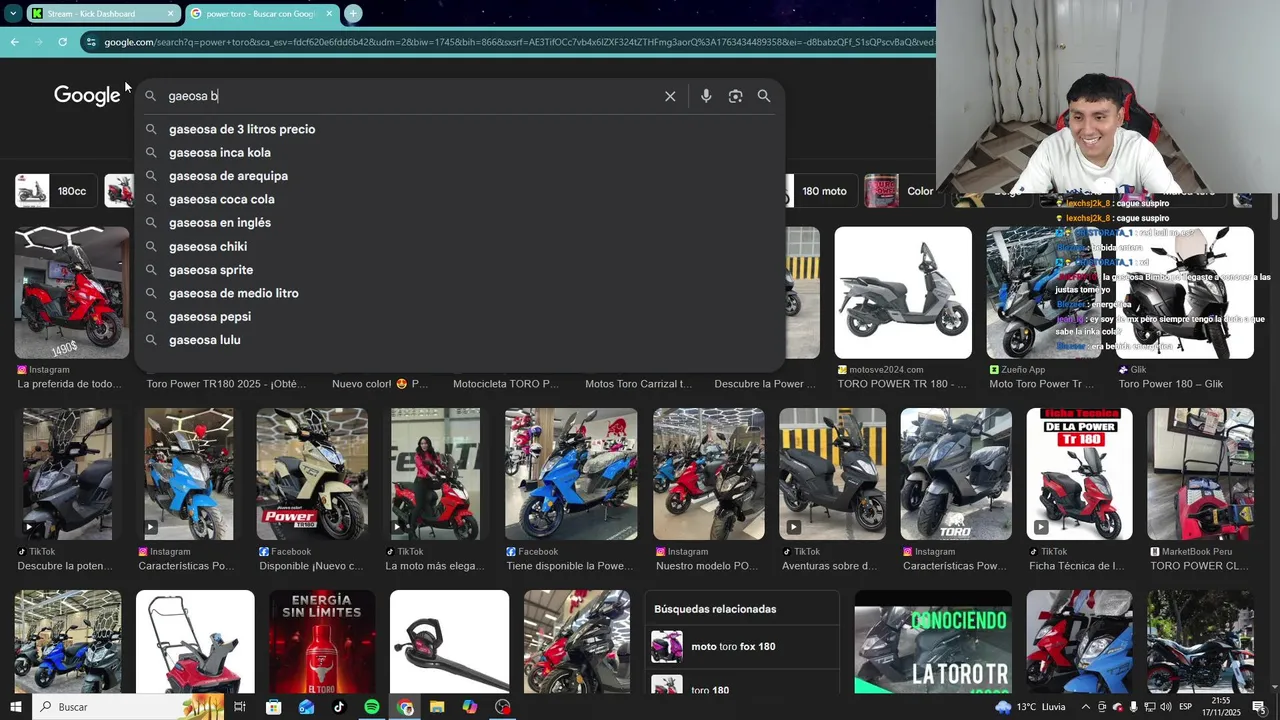The height and width of the screenshot is (720, 1280).
Task: Start voice search with microphone icon
Action: tap(706, 96)
